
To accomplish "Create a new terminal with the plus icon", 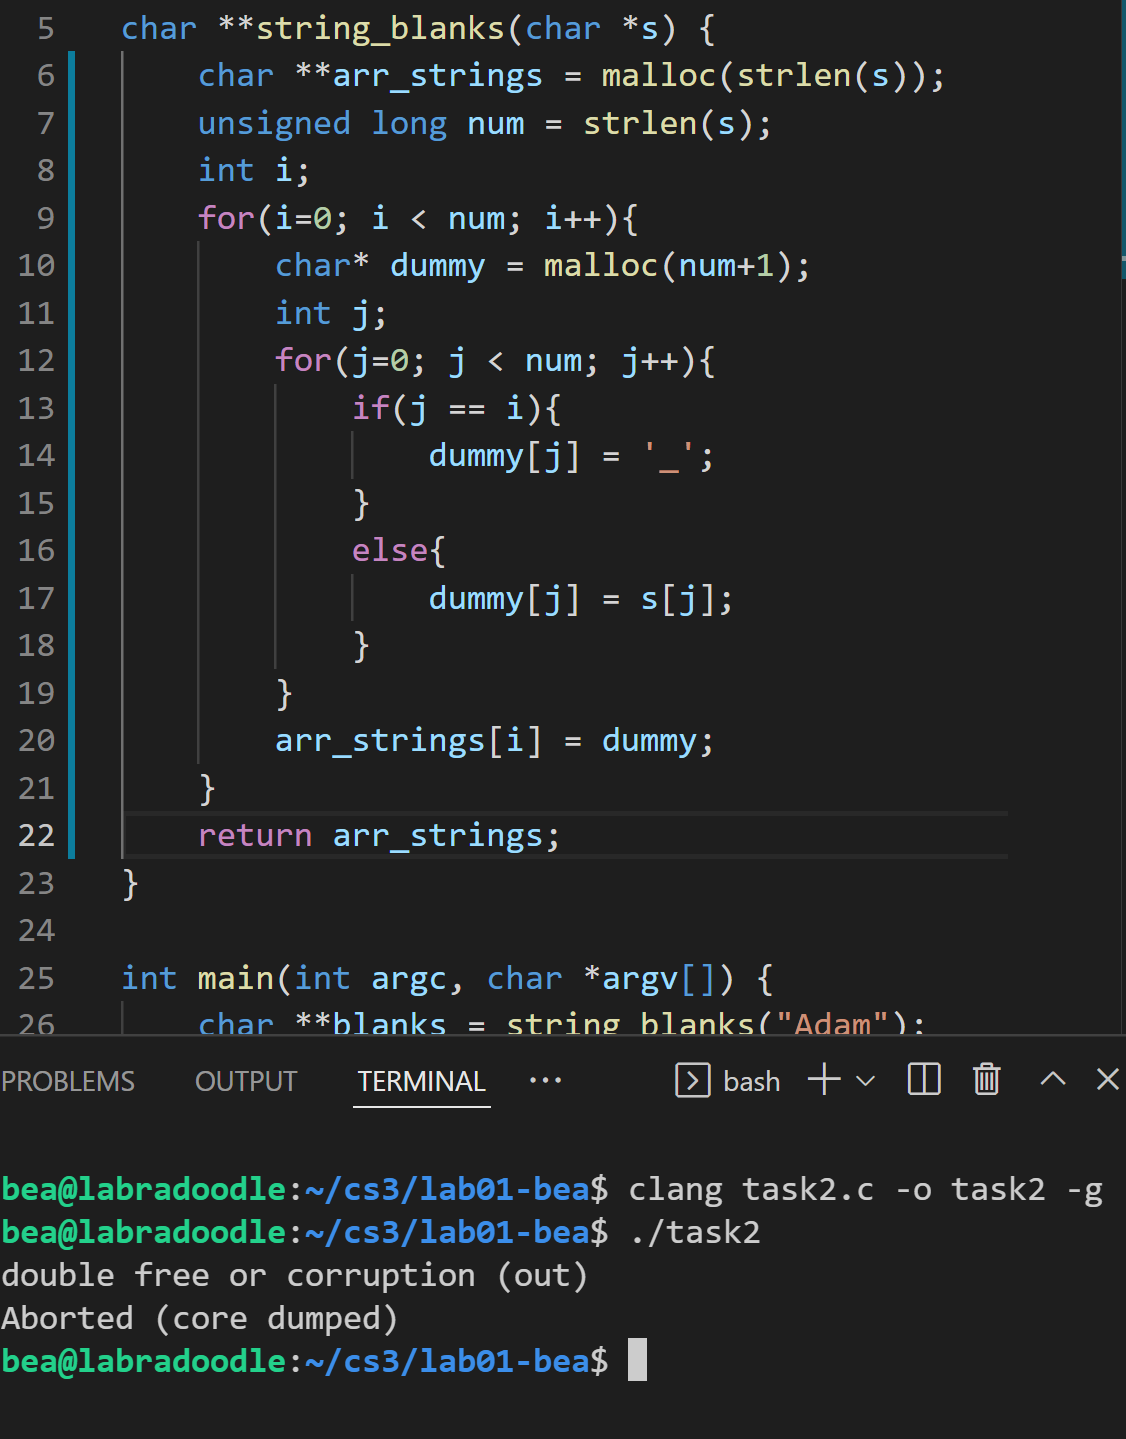I will [823, 1080].
